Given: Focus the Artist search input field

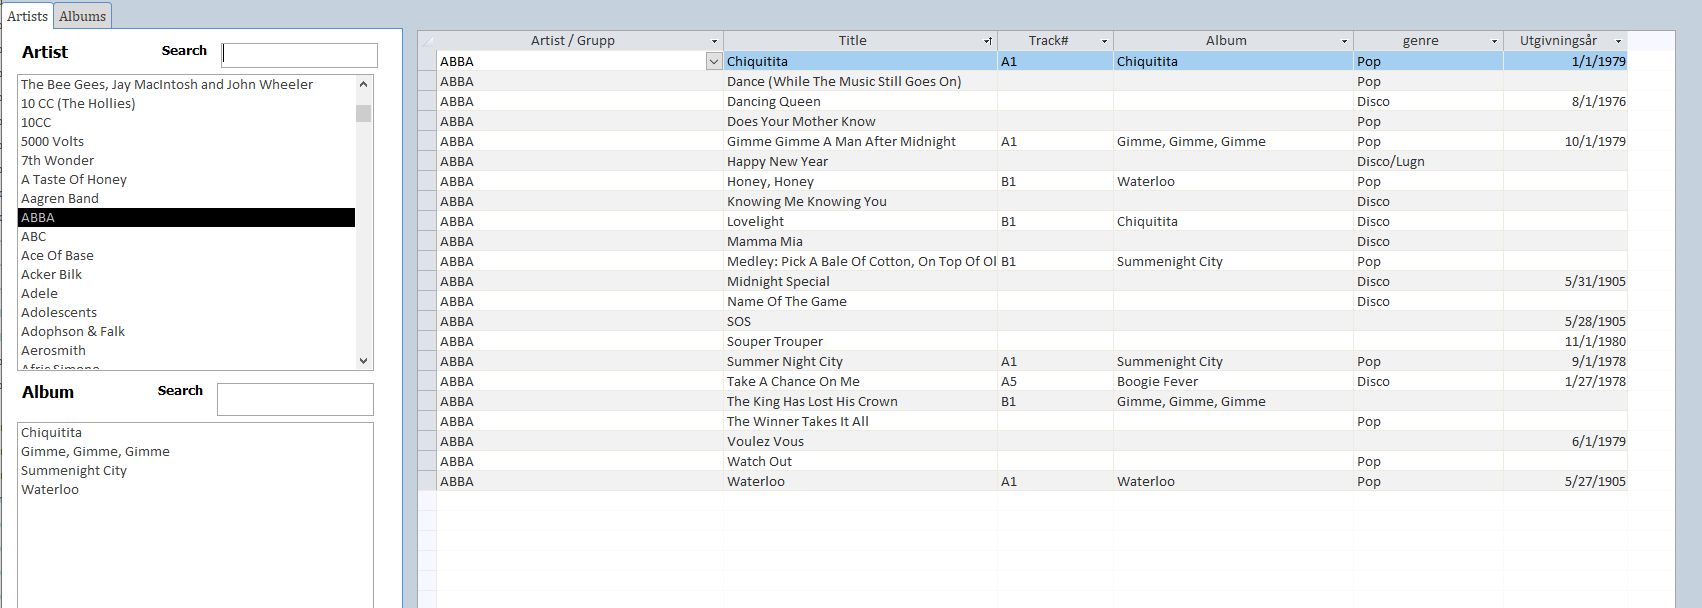Looking at the screenshot, I should (x=299, y=55).
